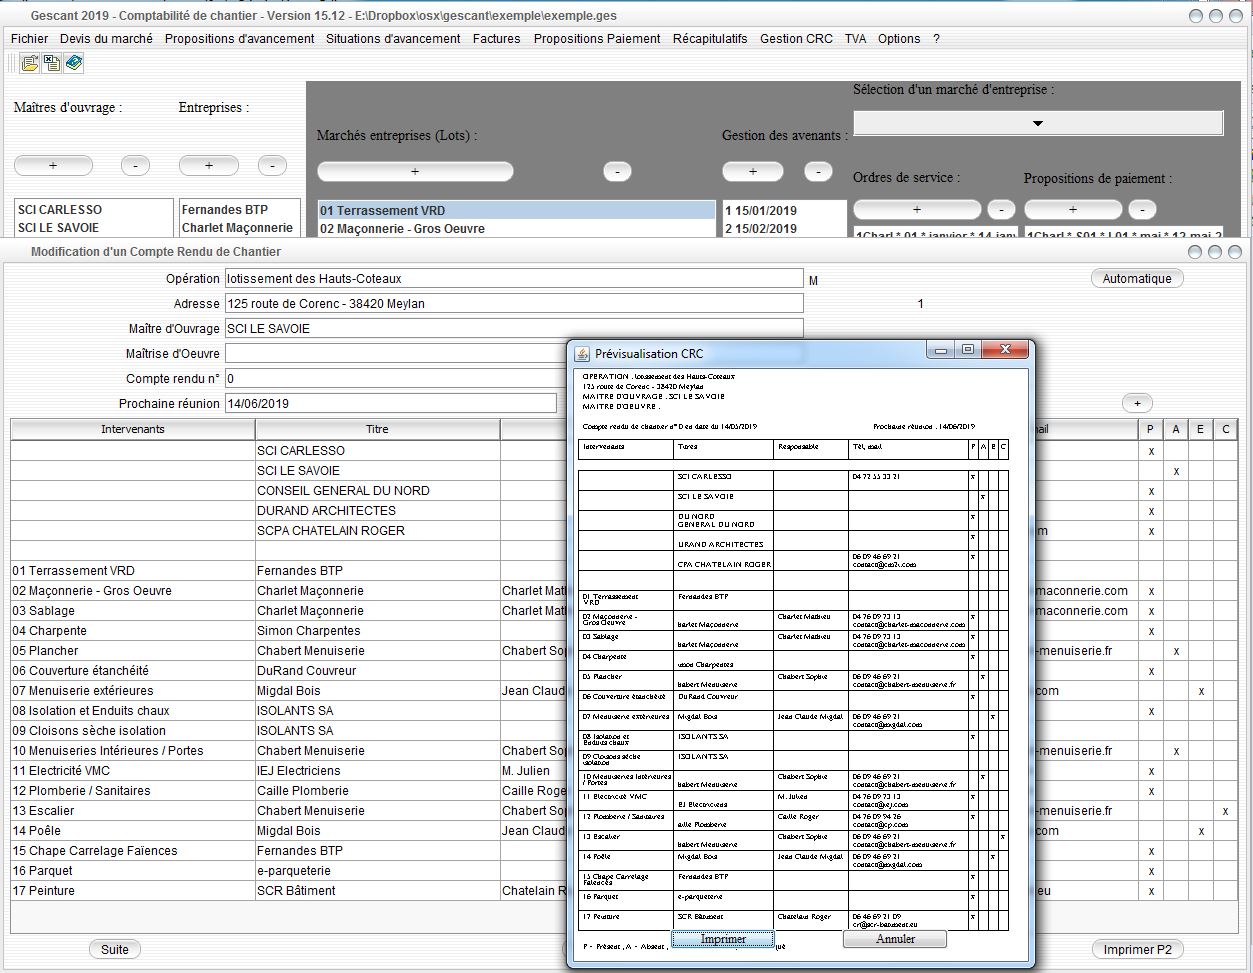Image resolution: width=1253 pixels, height=973 pixels.
Task: Click into the Adresse field
Action: 514,304
